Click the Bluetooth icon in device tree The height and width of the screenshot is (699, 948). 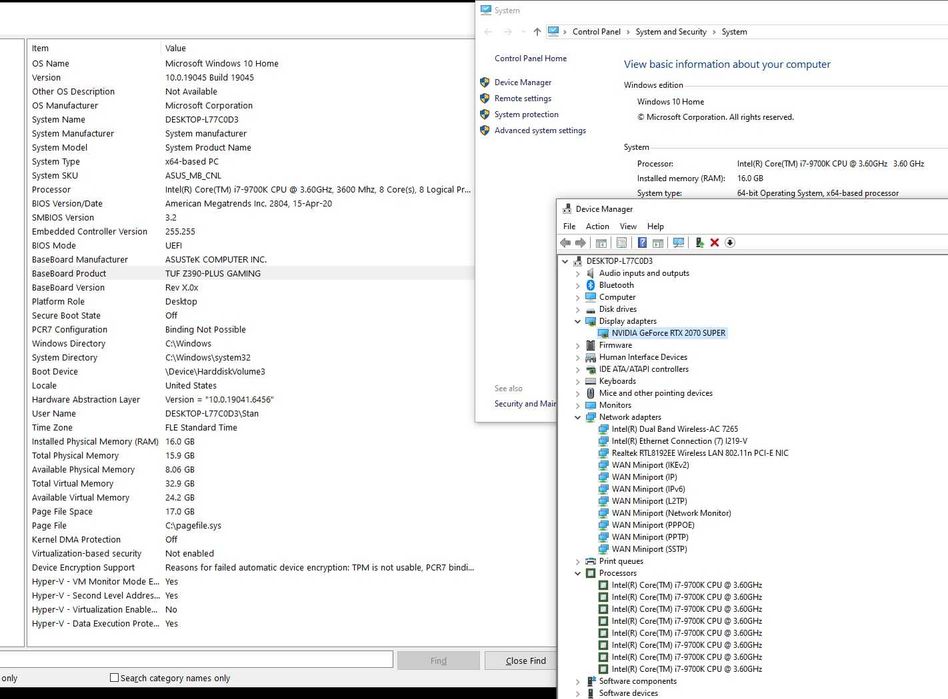pyautogui.click(x=591, y=285)
